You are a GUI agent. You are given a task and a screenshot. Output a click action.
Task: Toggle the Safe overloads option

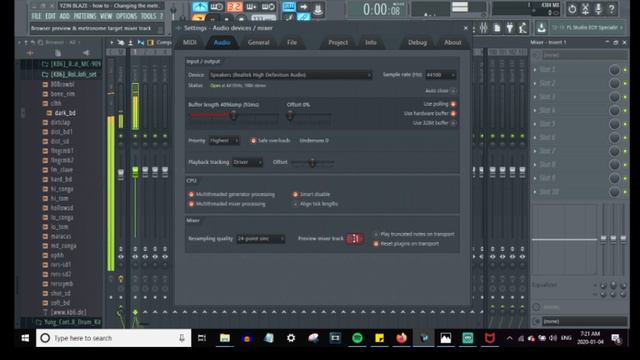point(253,140)
